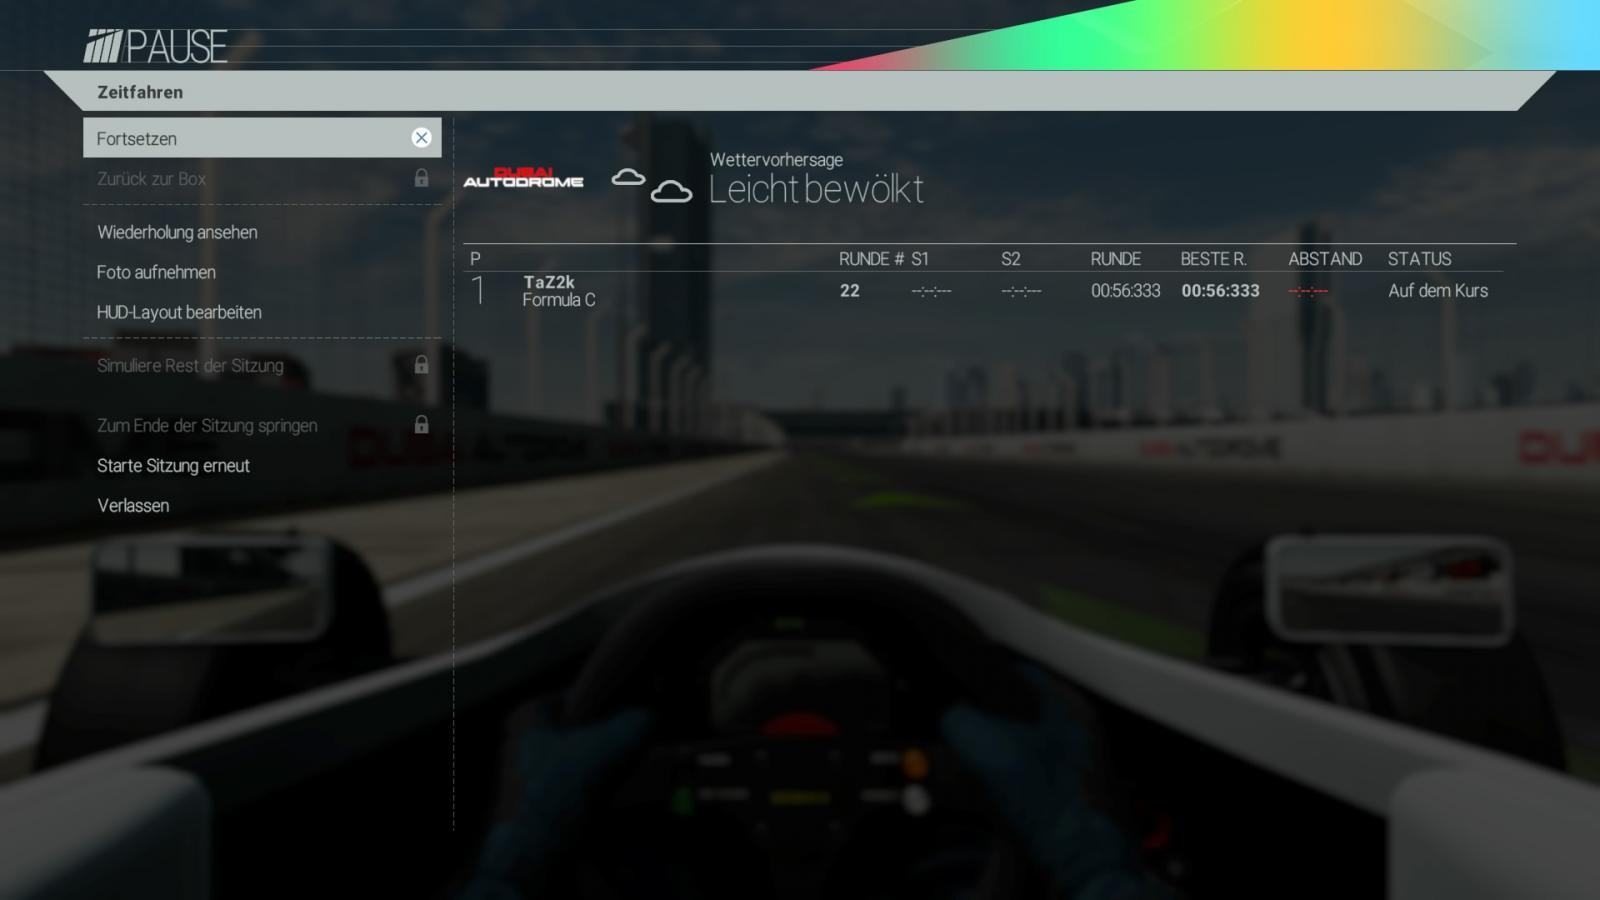This screenshot has width=1600, height=900.
Task: Click the Wettervorhersage label
Action: (776, 159)
